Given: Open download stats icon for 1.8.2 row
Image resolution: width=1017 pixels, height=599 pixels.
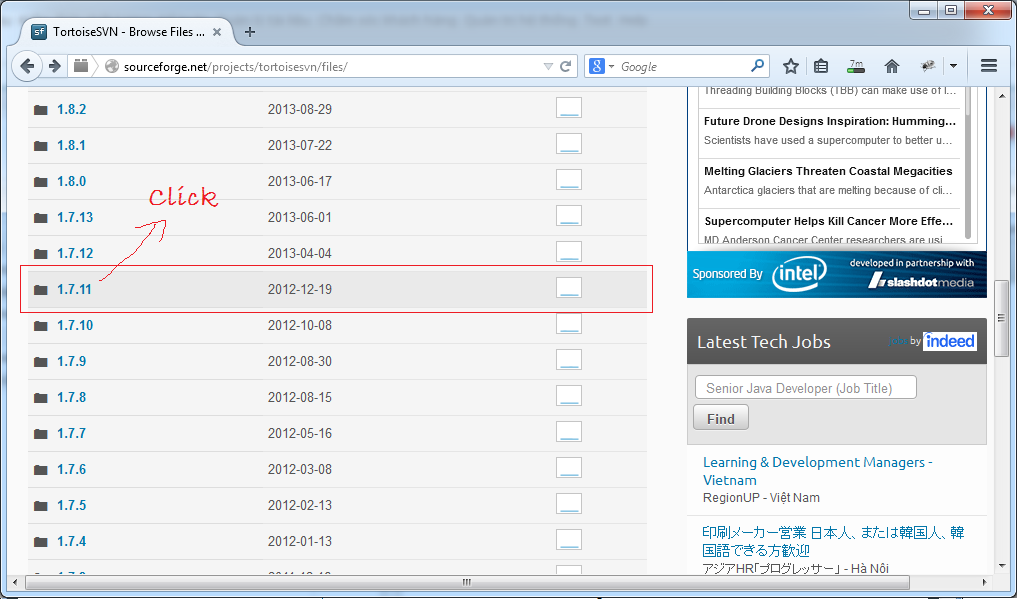Looking at the screenshot, I should pos(569,108).
